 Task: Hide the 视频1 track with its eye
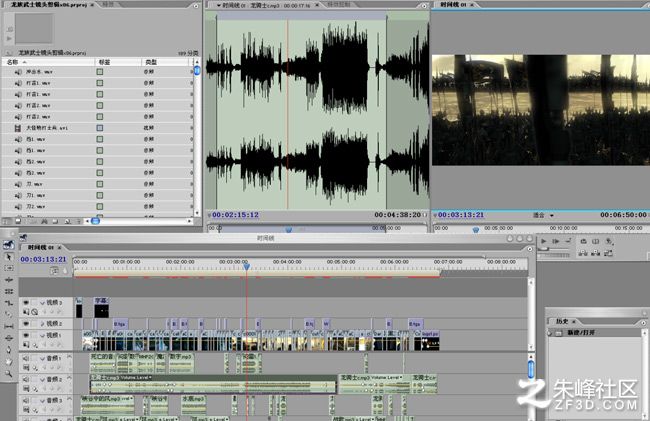pyautogui.click(x=26, y=335)
